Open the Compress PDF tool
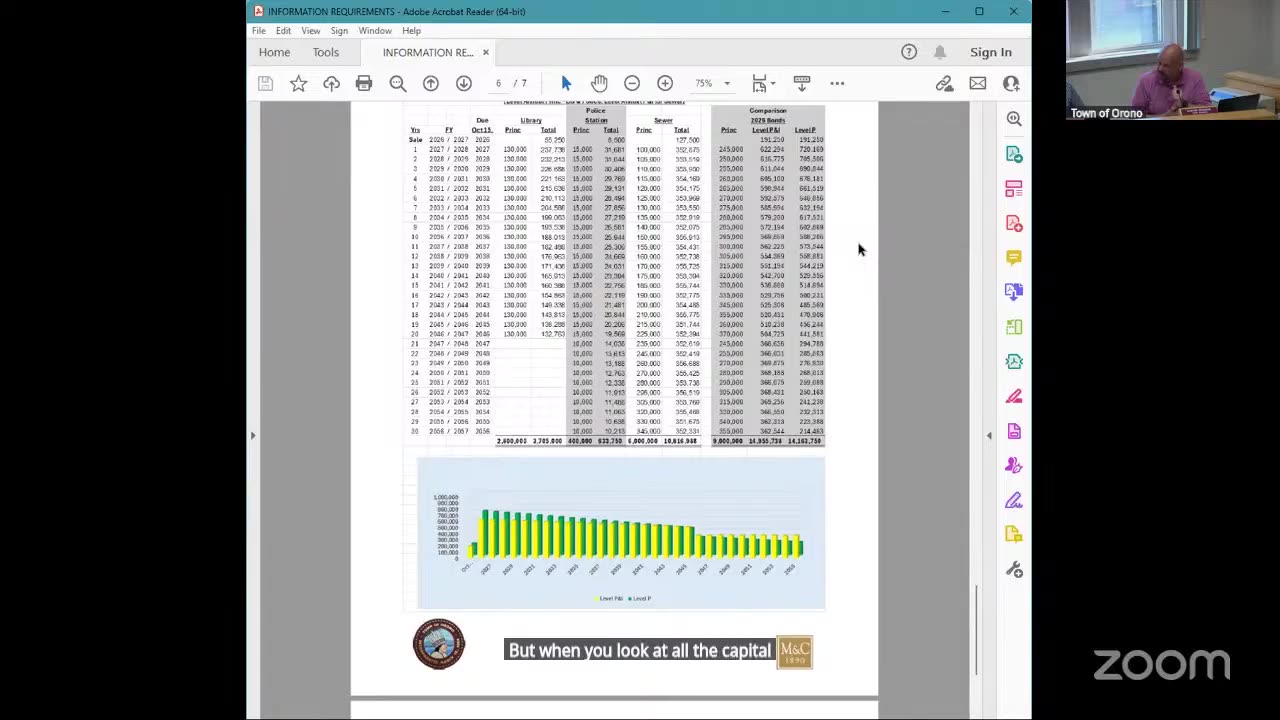Image resolution: width=1280 pixels, height=720 pixels. [1014, 362]
